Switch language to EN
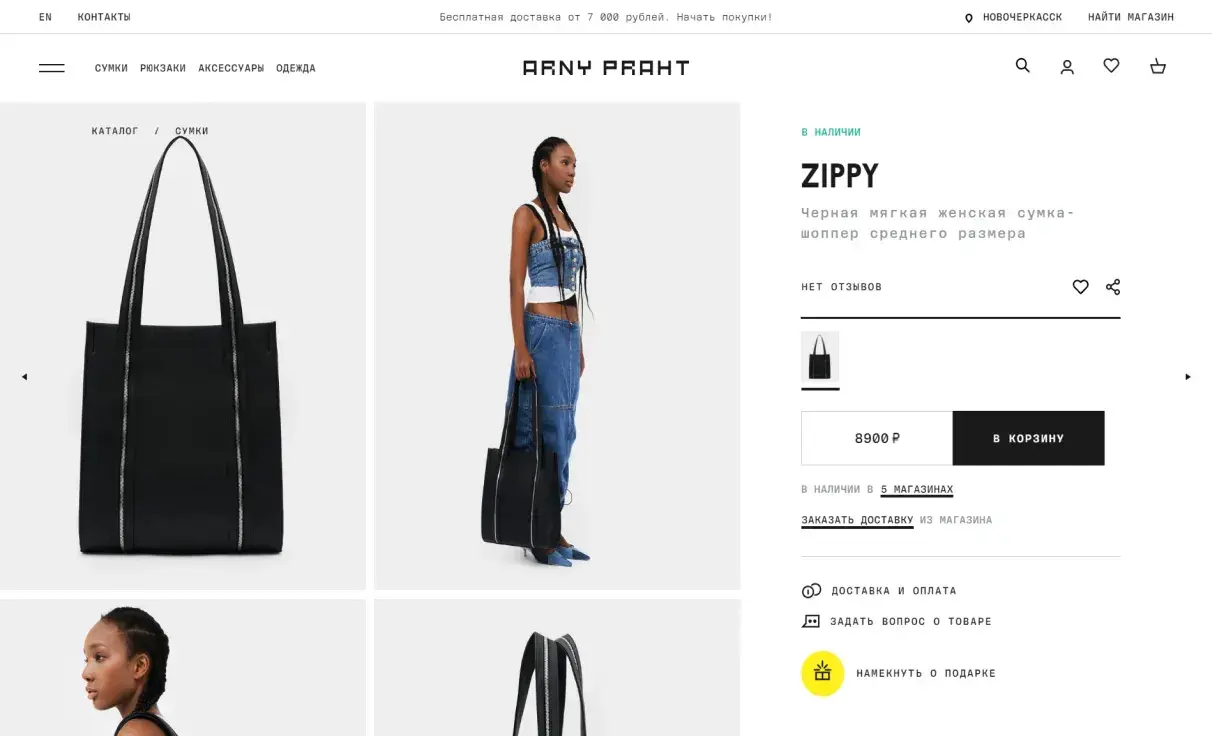Image resolution: width=1212 pixels, height=736 pixels. (45, 17)
